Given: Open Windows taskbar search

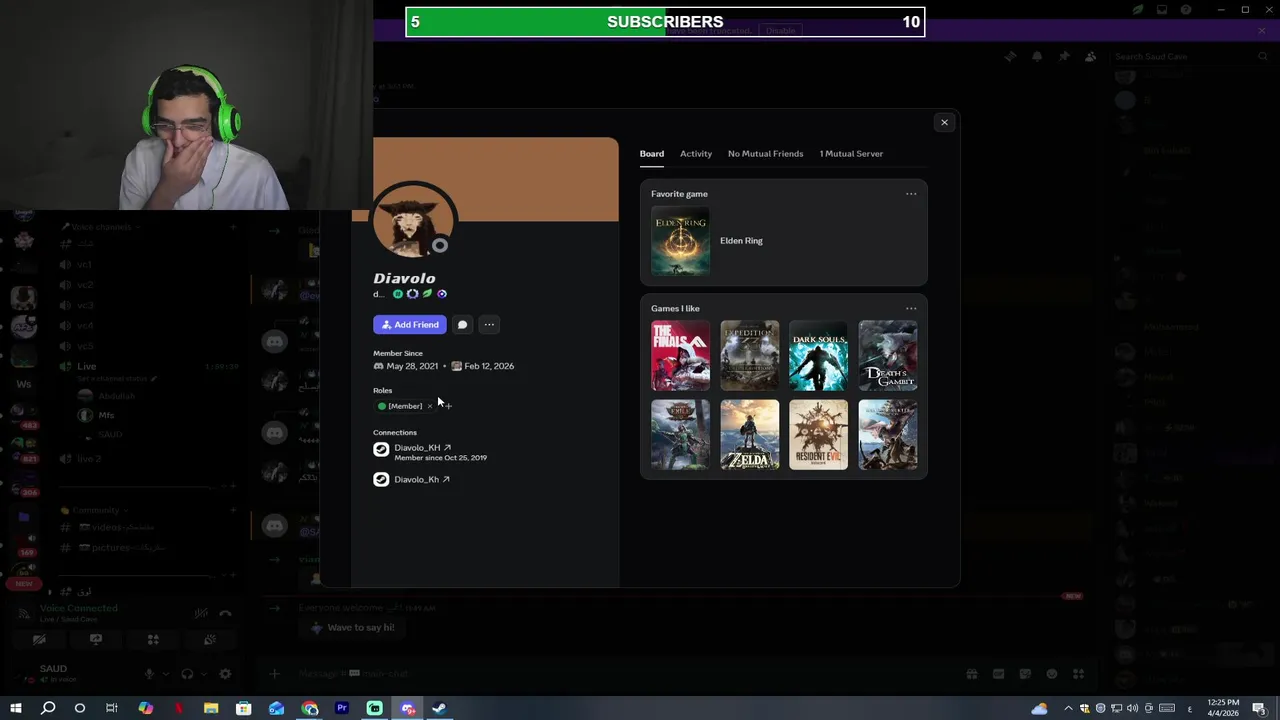Looking at the screenshot, I should click(x=48, y=709).
